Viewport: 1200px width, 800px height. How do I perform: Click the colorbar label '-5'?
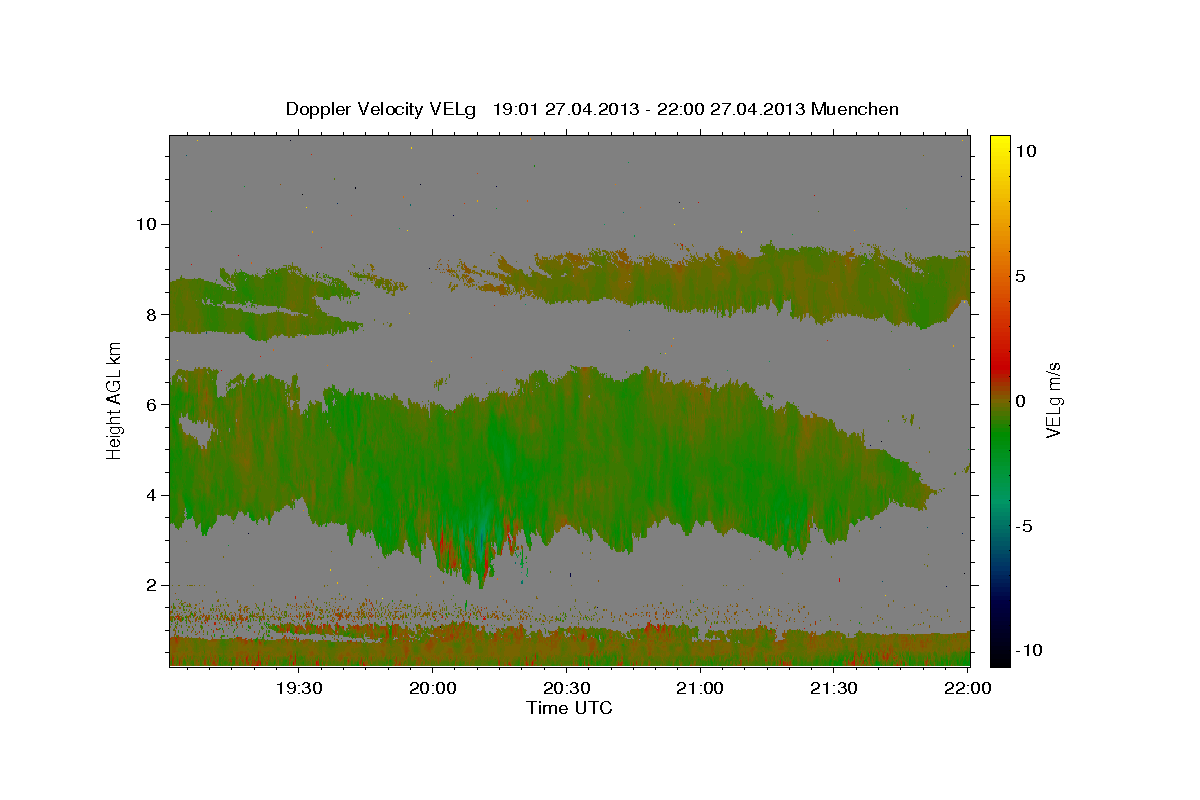coord(1023,526)
